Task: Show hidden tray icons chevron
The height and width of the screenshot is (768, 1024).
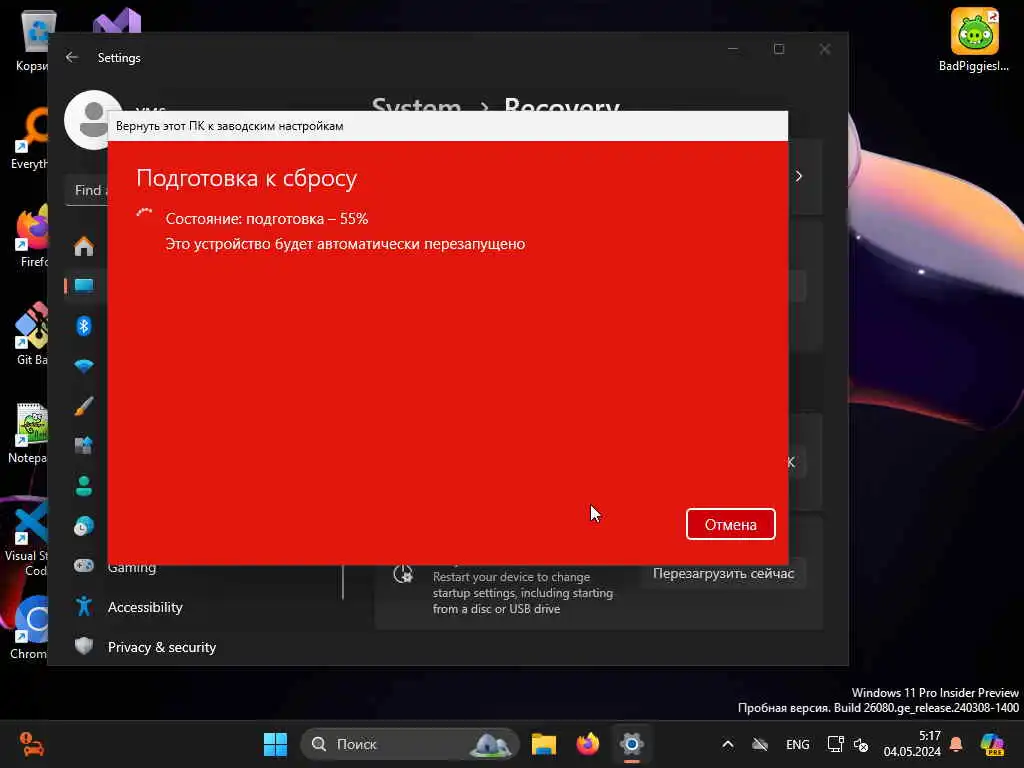Action: click(728, 744)
